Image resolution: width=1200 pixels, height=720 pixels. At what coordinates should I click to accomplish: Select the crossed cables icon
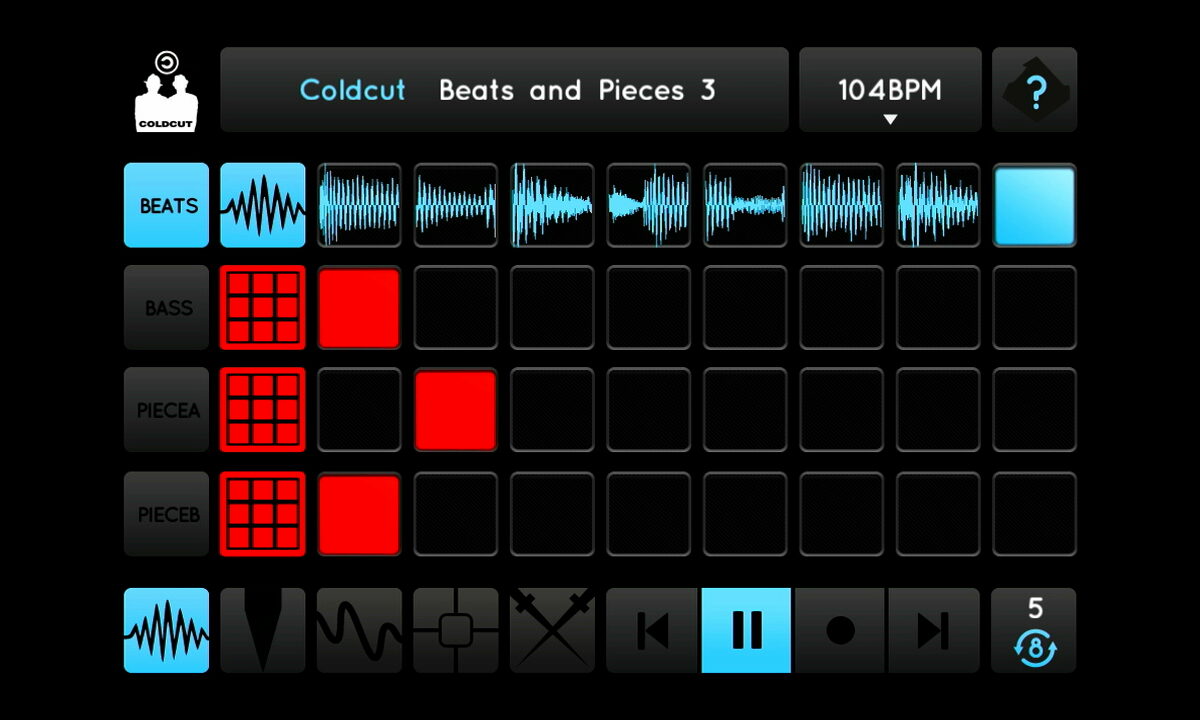pos(552,630)
